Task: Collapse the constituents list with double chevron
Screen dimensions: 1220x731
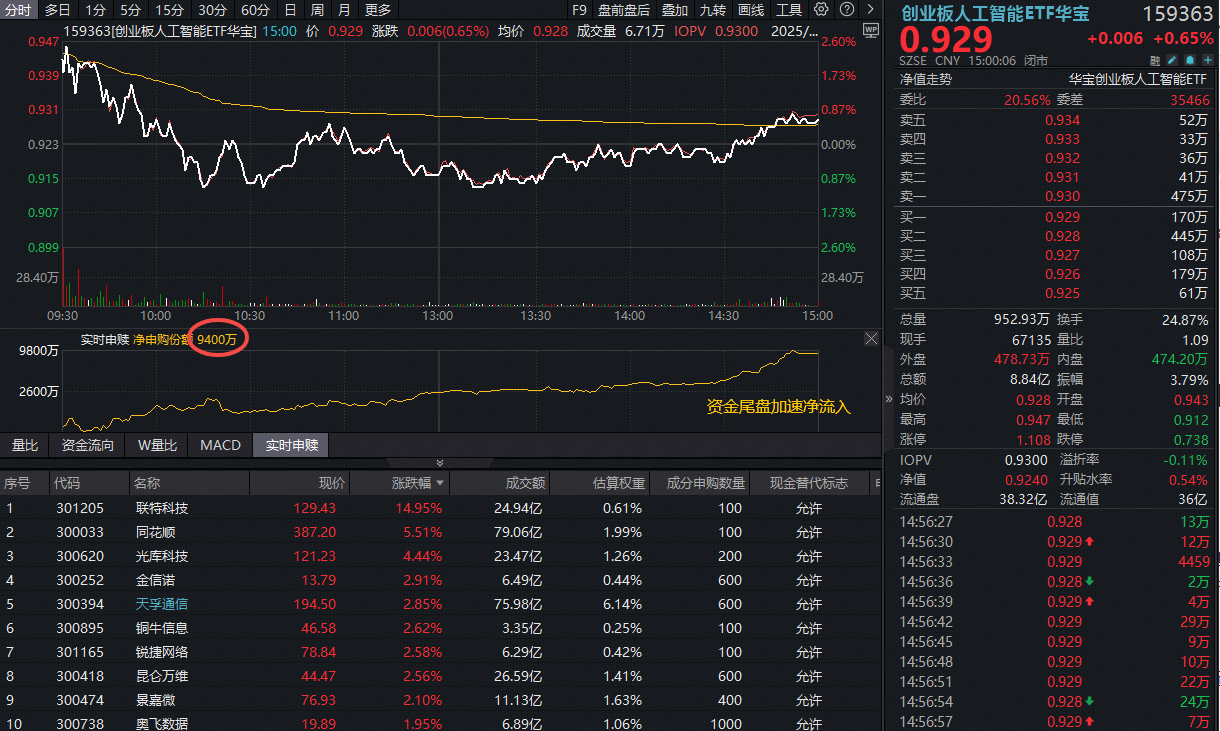Action: pyautogui.click(x=439, y=463)
